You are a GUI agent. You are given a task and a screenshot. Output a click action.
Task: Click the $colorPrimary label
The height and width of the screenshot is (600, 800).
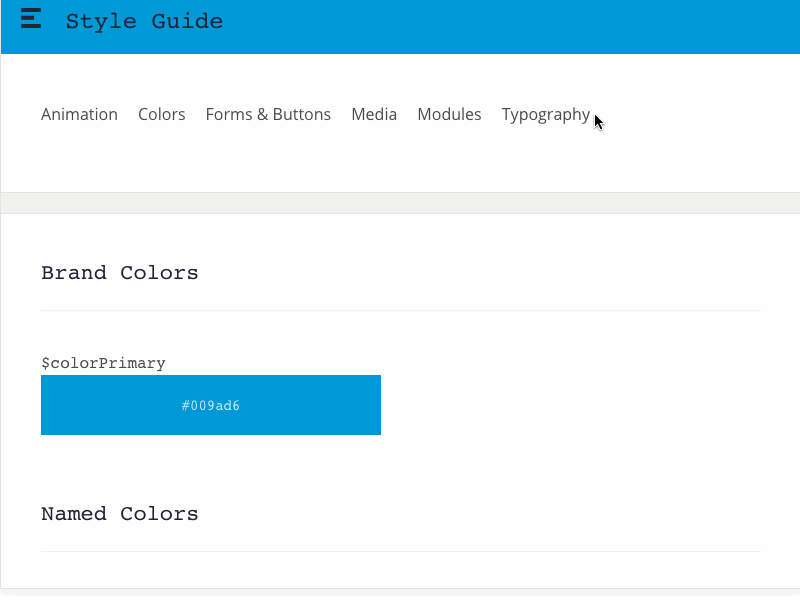point(104,362)
